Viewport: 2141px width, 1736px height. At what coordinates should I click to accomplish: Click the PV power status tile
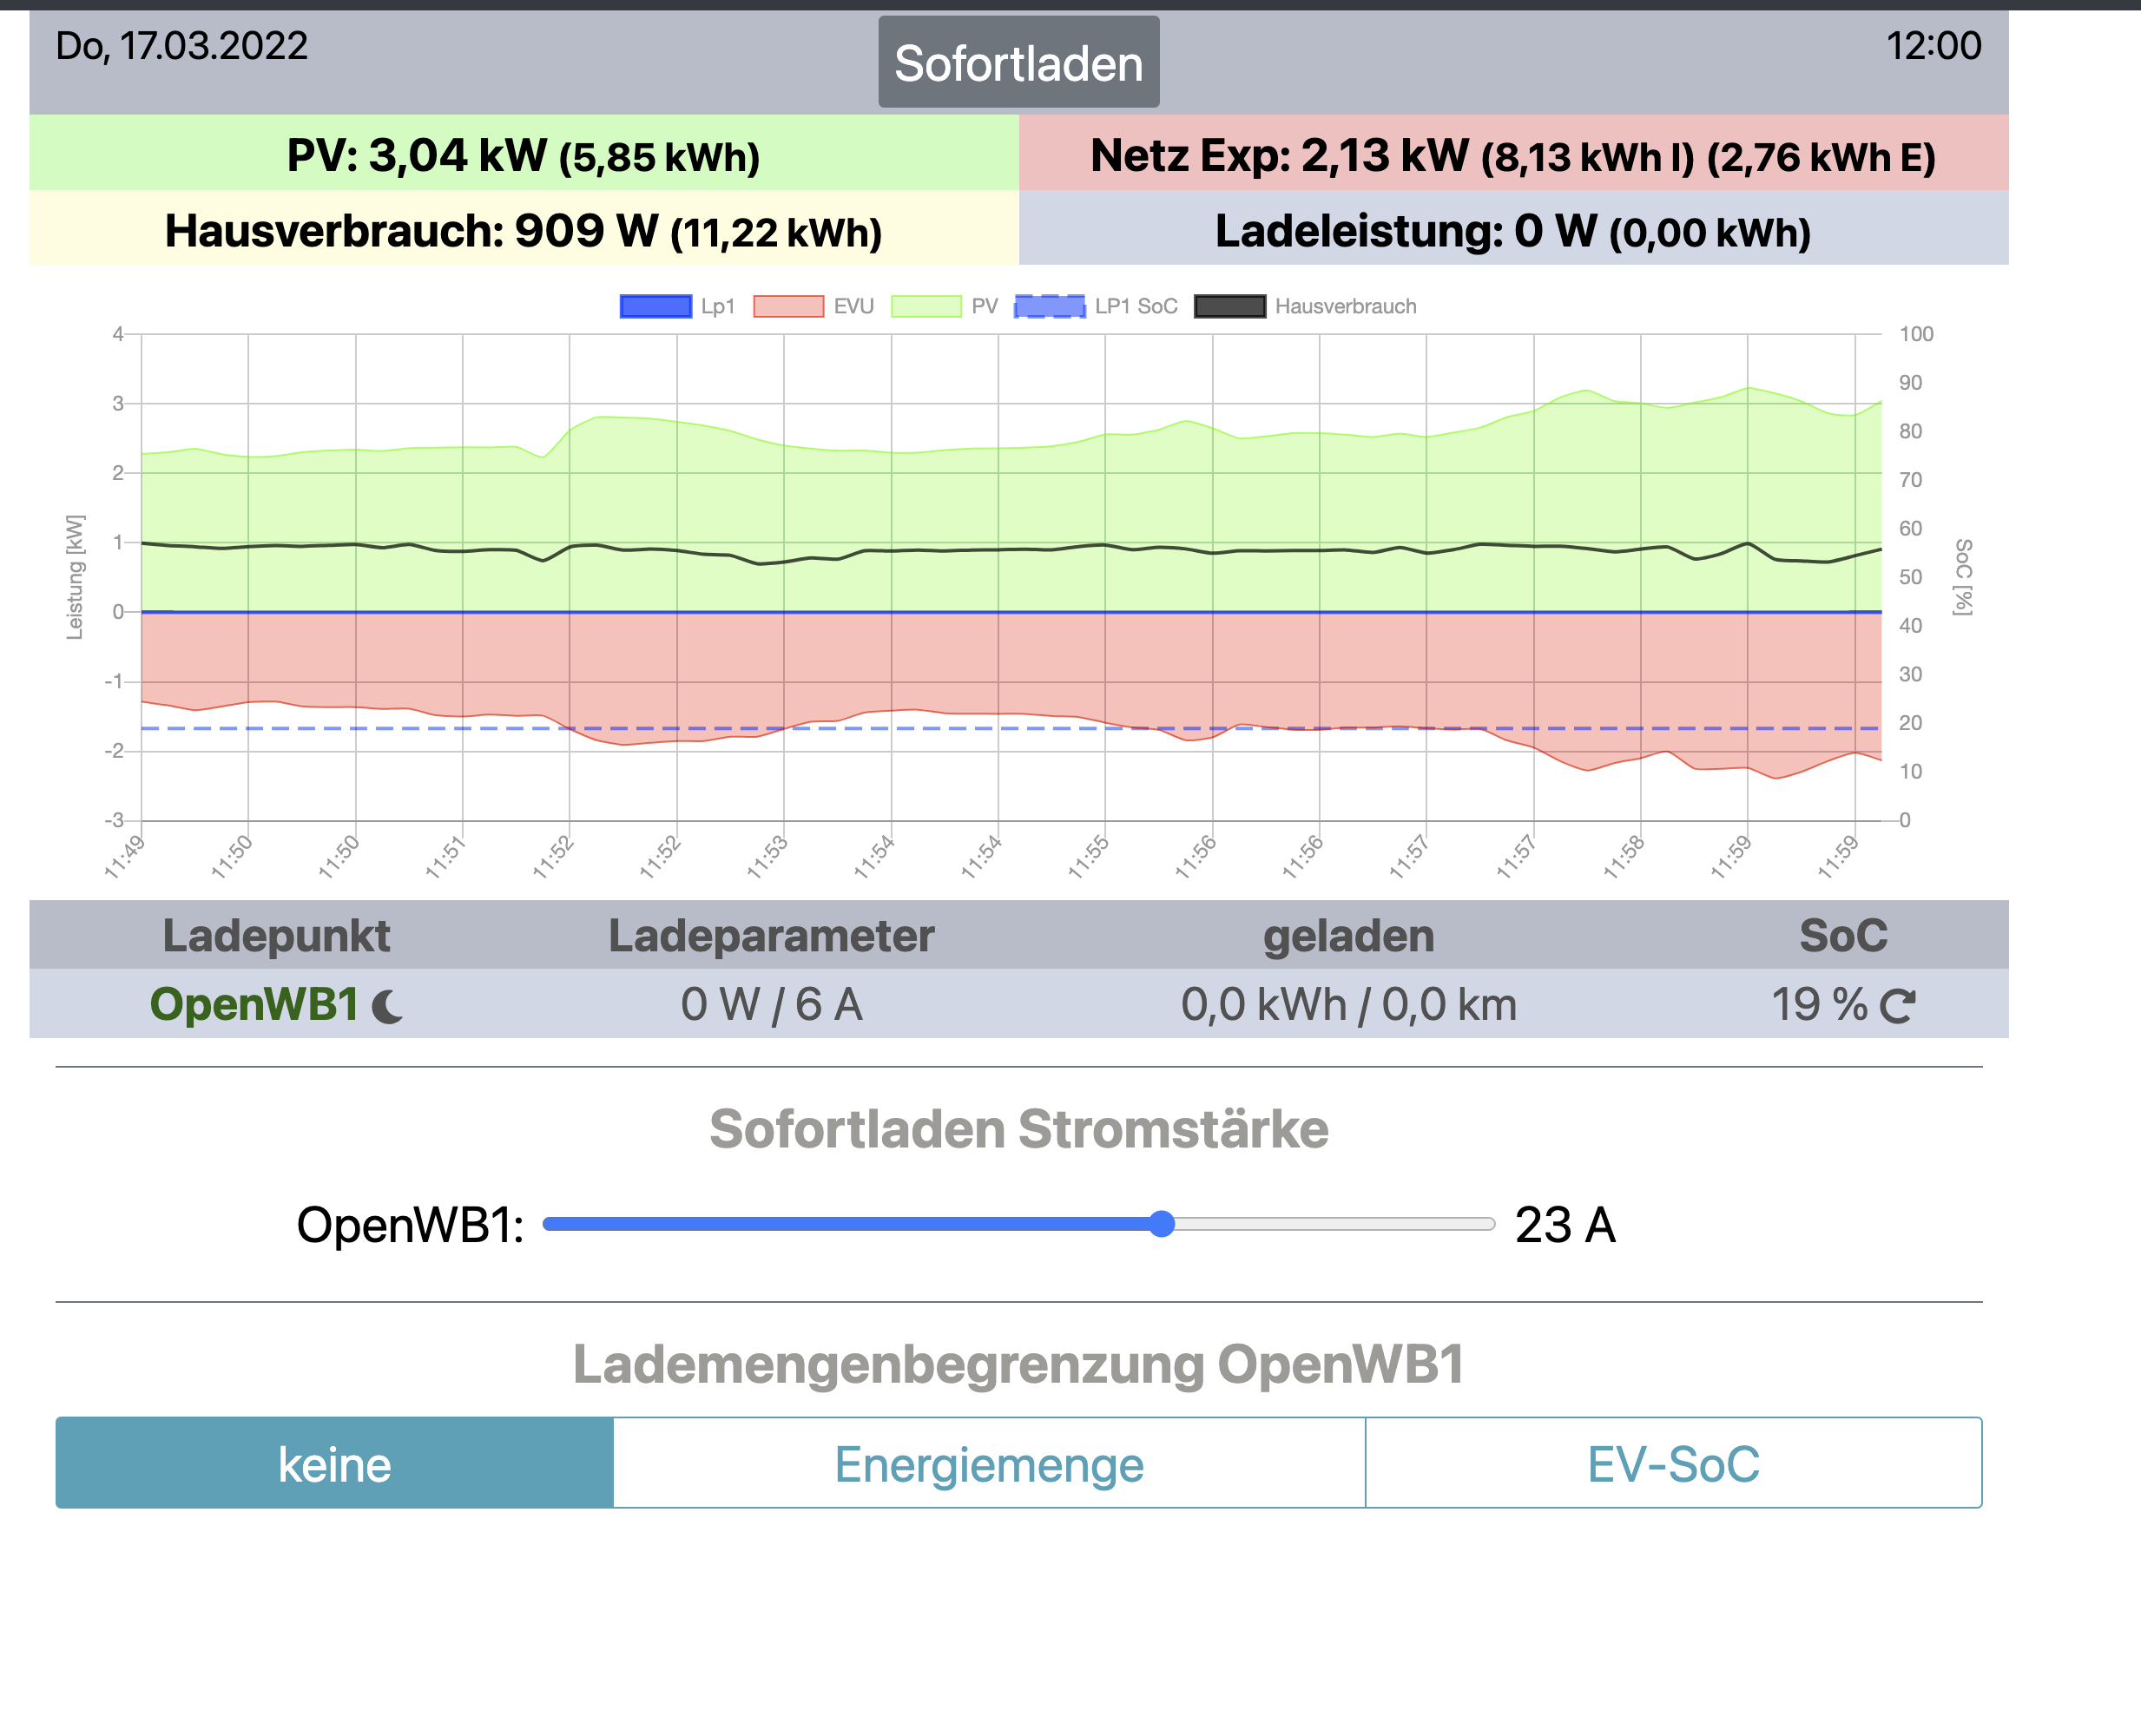coord(523,154)
